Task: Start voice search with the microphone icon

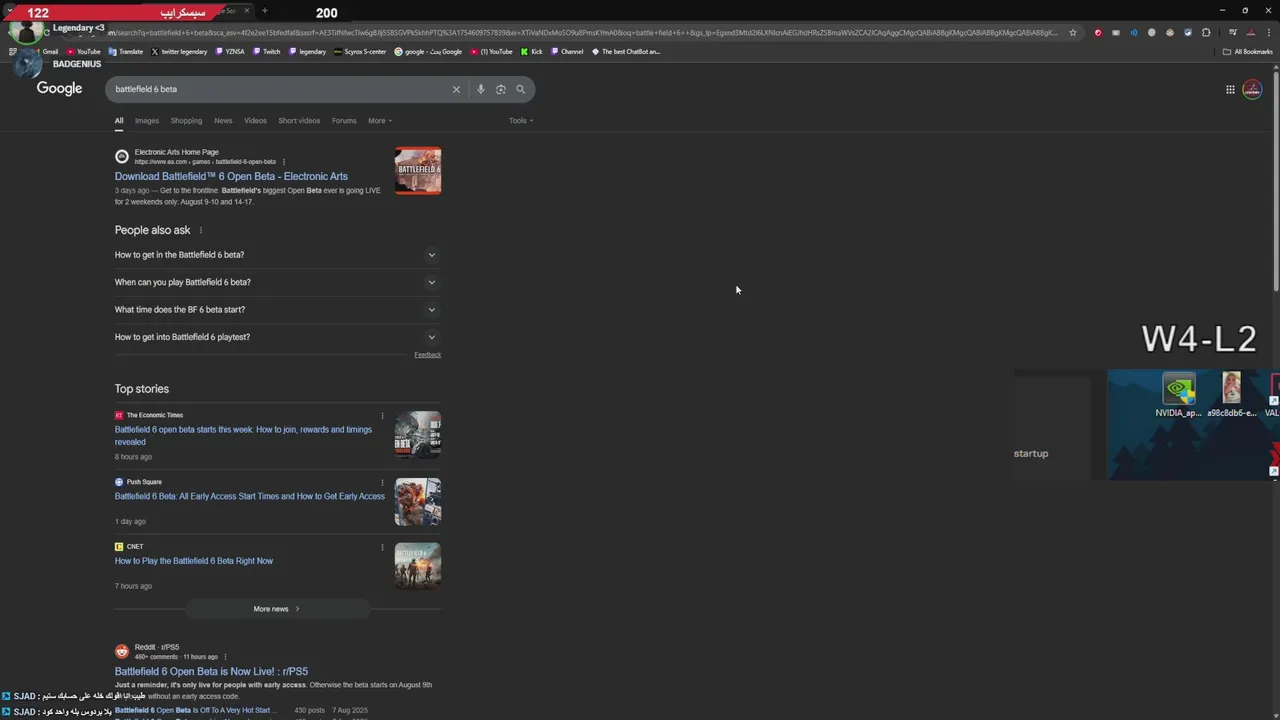Action: [x=481, y=89]
